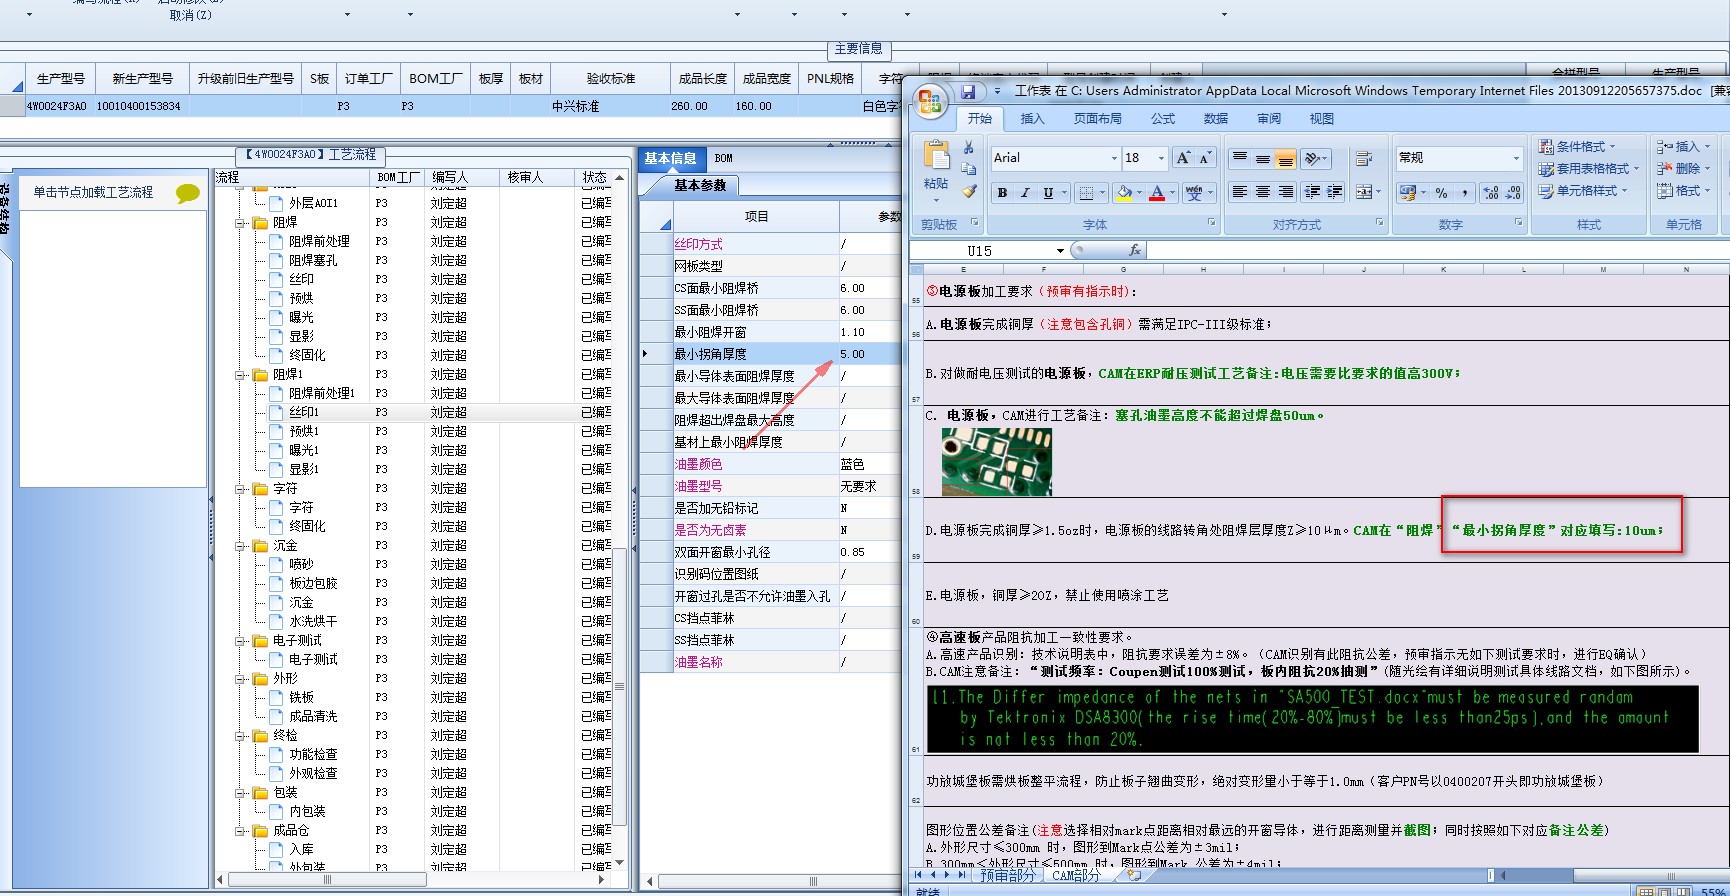Select the green PCB image in the worksheet
1730x896 pixels.
pyautogui.click(x=996, y=462)
